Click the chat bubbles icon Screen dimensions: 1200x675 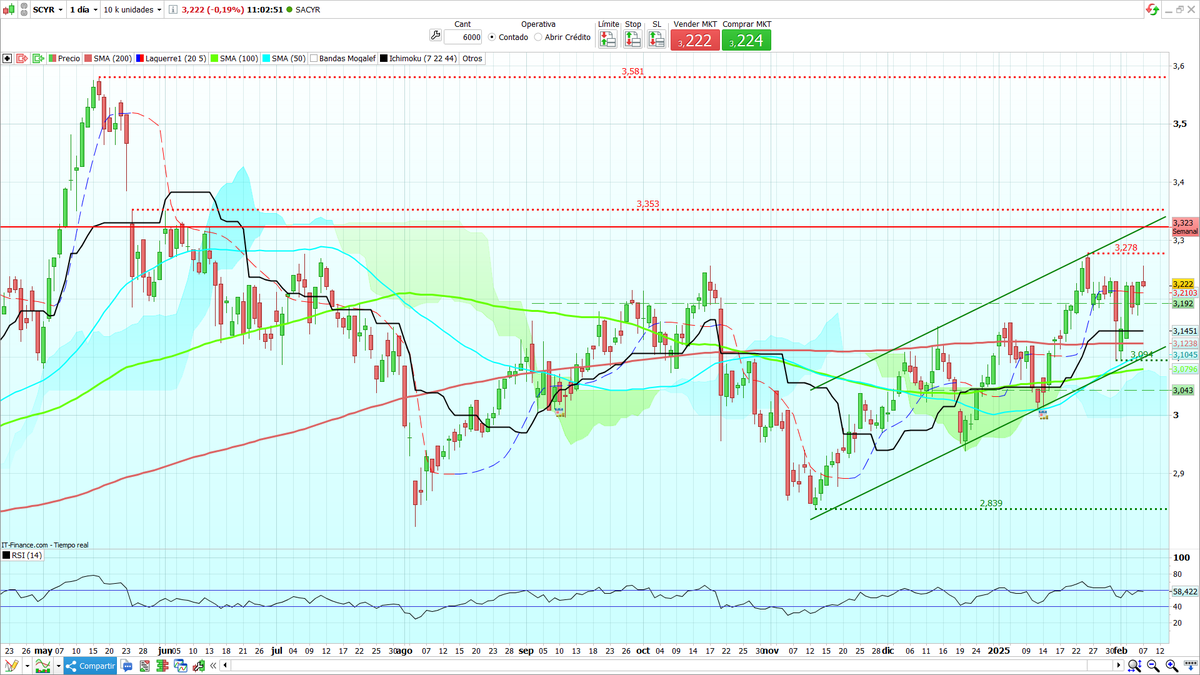point(126,665)
